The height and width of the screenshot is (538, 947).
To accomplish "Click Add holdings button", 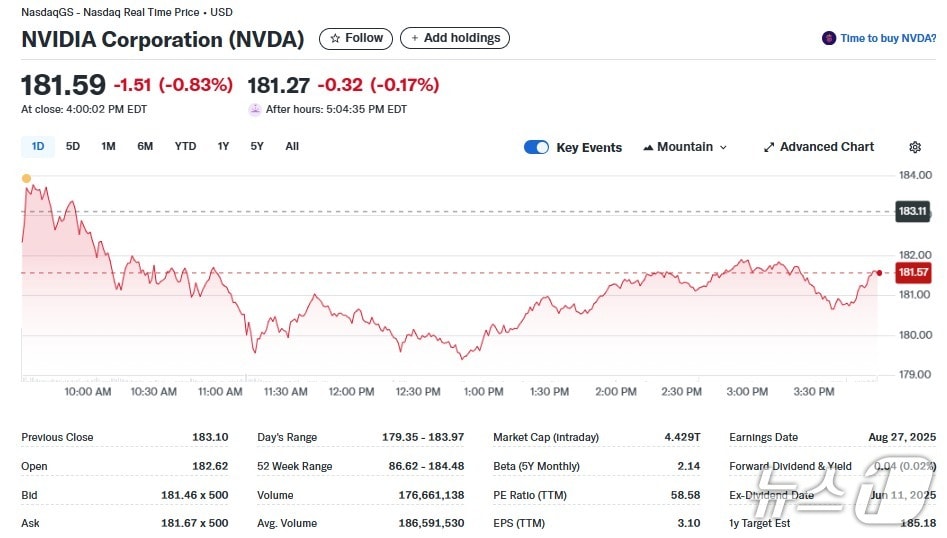I will 455,38.
